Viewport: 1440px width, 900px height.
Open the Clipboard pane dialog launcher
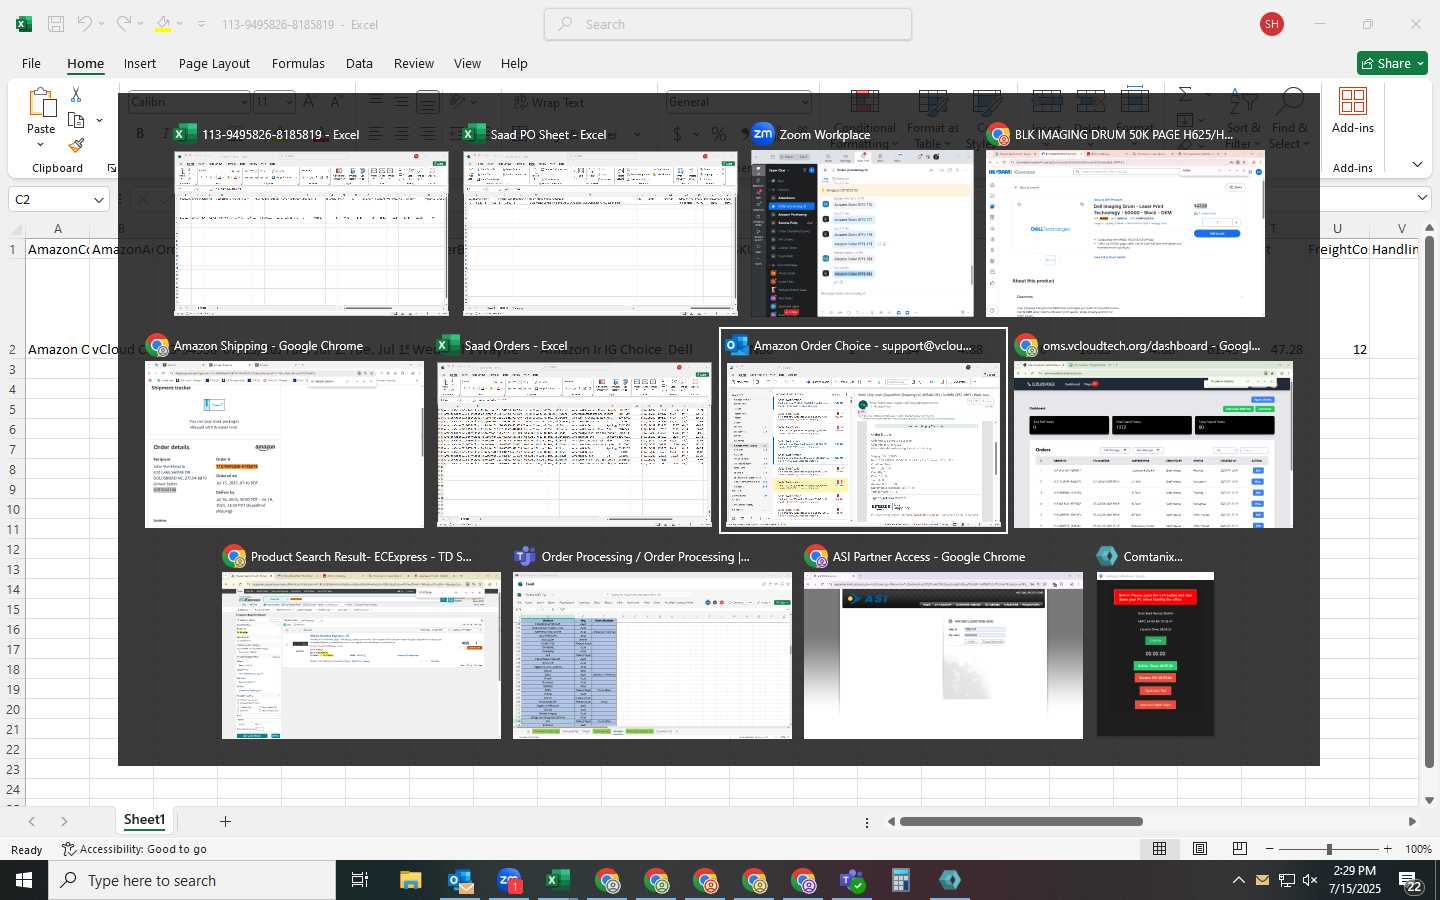pos(112,168)
